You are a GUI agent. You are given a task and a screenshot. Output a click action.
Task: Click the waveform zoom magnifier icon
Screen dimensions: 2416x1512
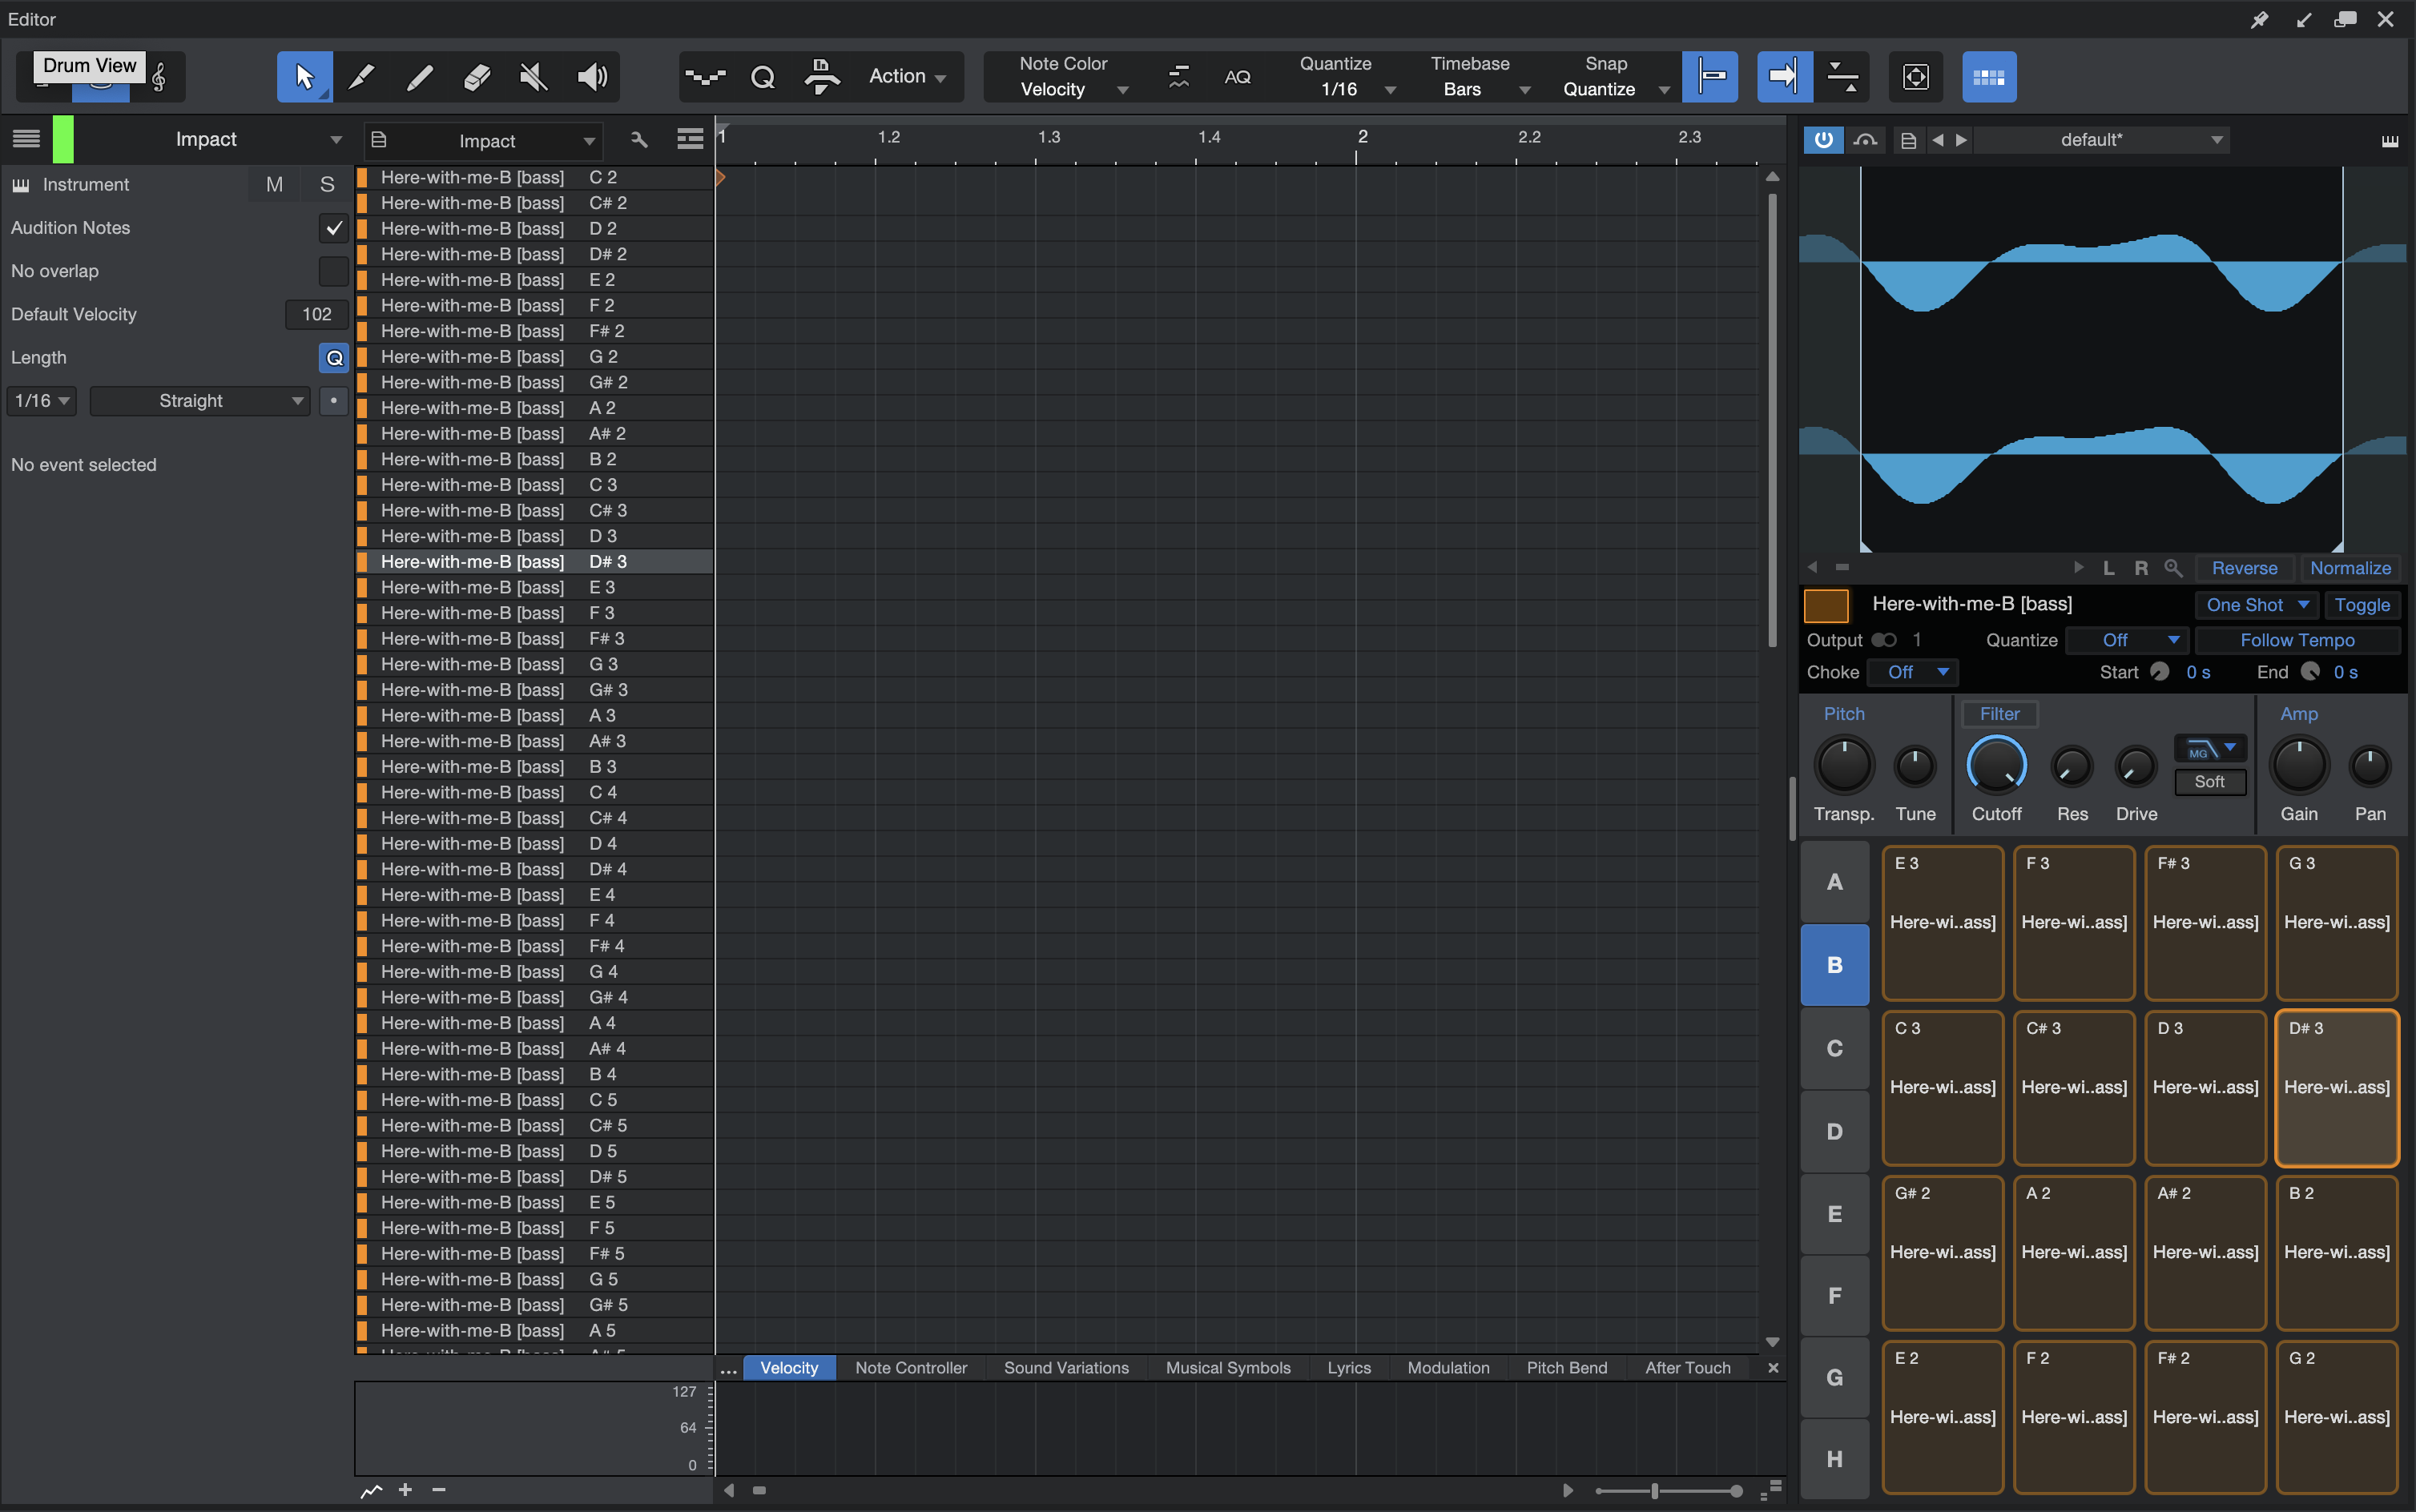coord(2173,568)
